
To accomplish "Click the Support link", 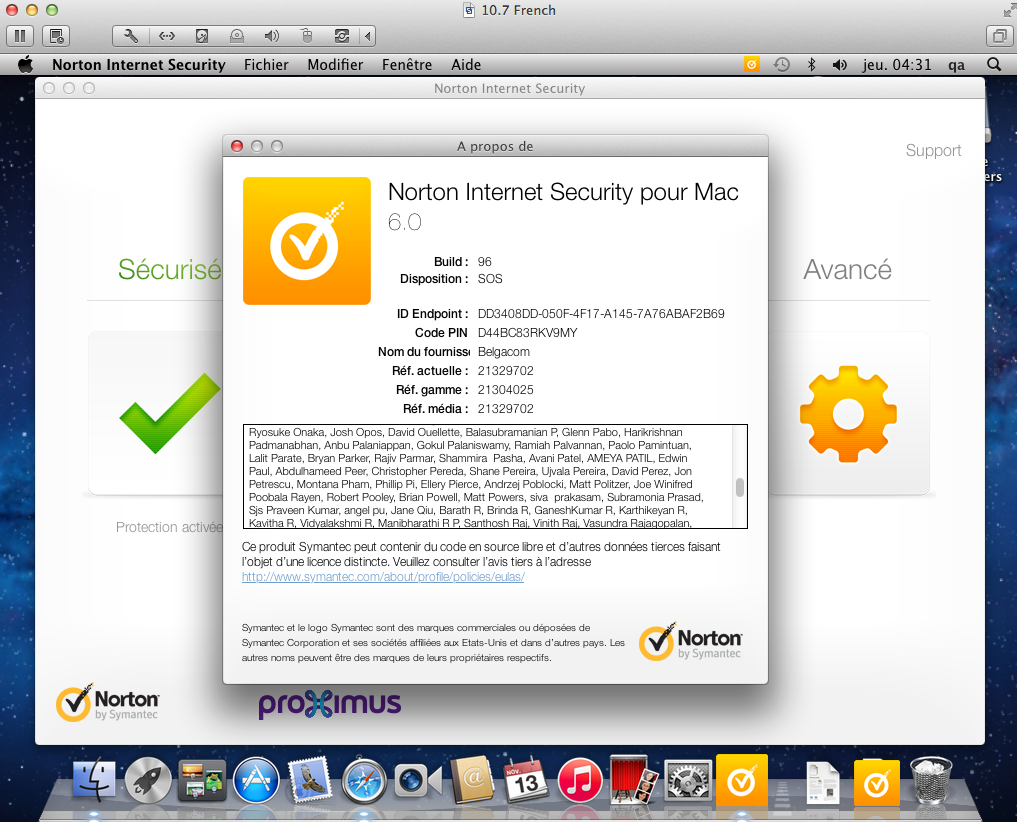I will [933, 150].
